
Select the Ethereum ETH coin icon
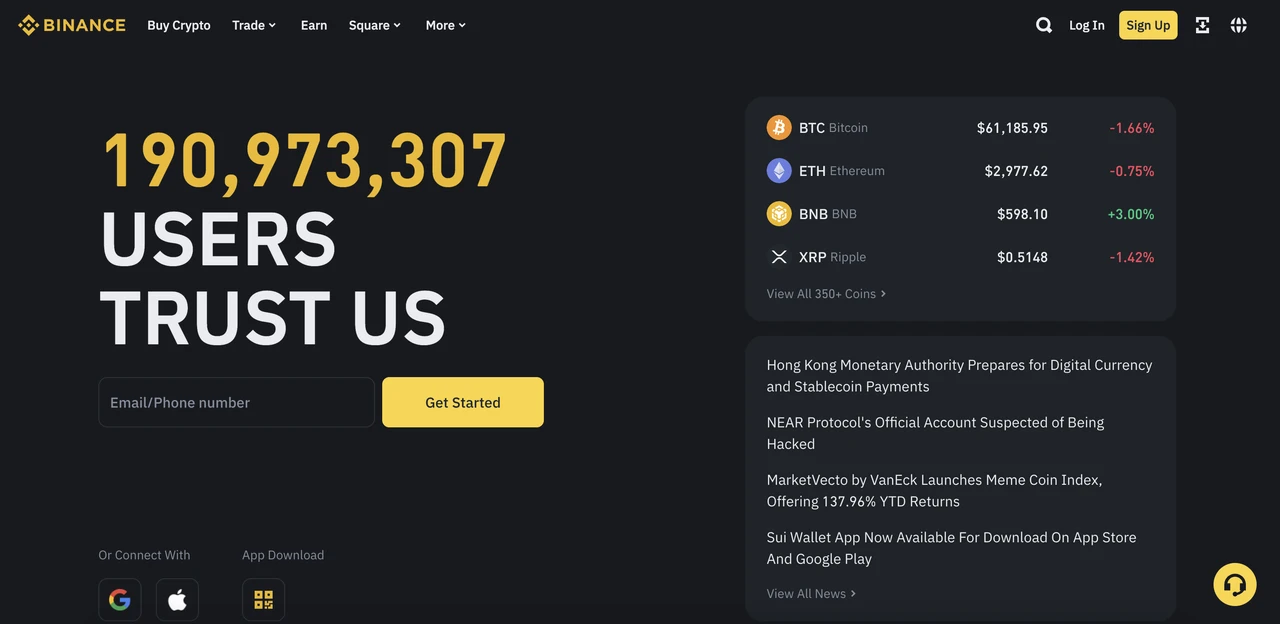pyautogui.click(x=779, y=171)
